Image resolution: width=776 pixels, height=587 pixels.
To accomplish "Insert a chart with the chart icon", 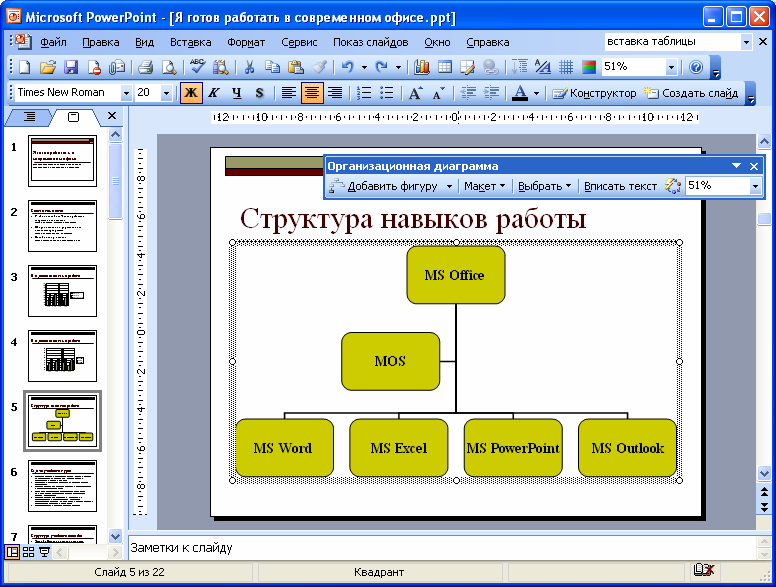I will click(421, 67).
